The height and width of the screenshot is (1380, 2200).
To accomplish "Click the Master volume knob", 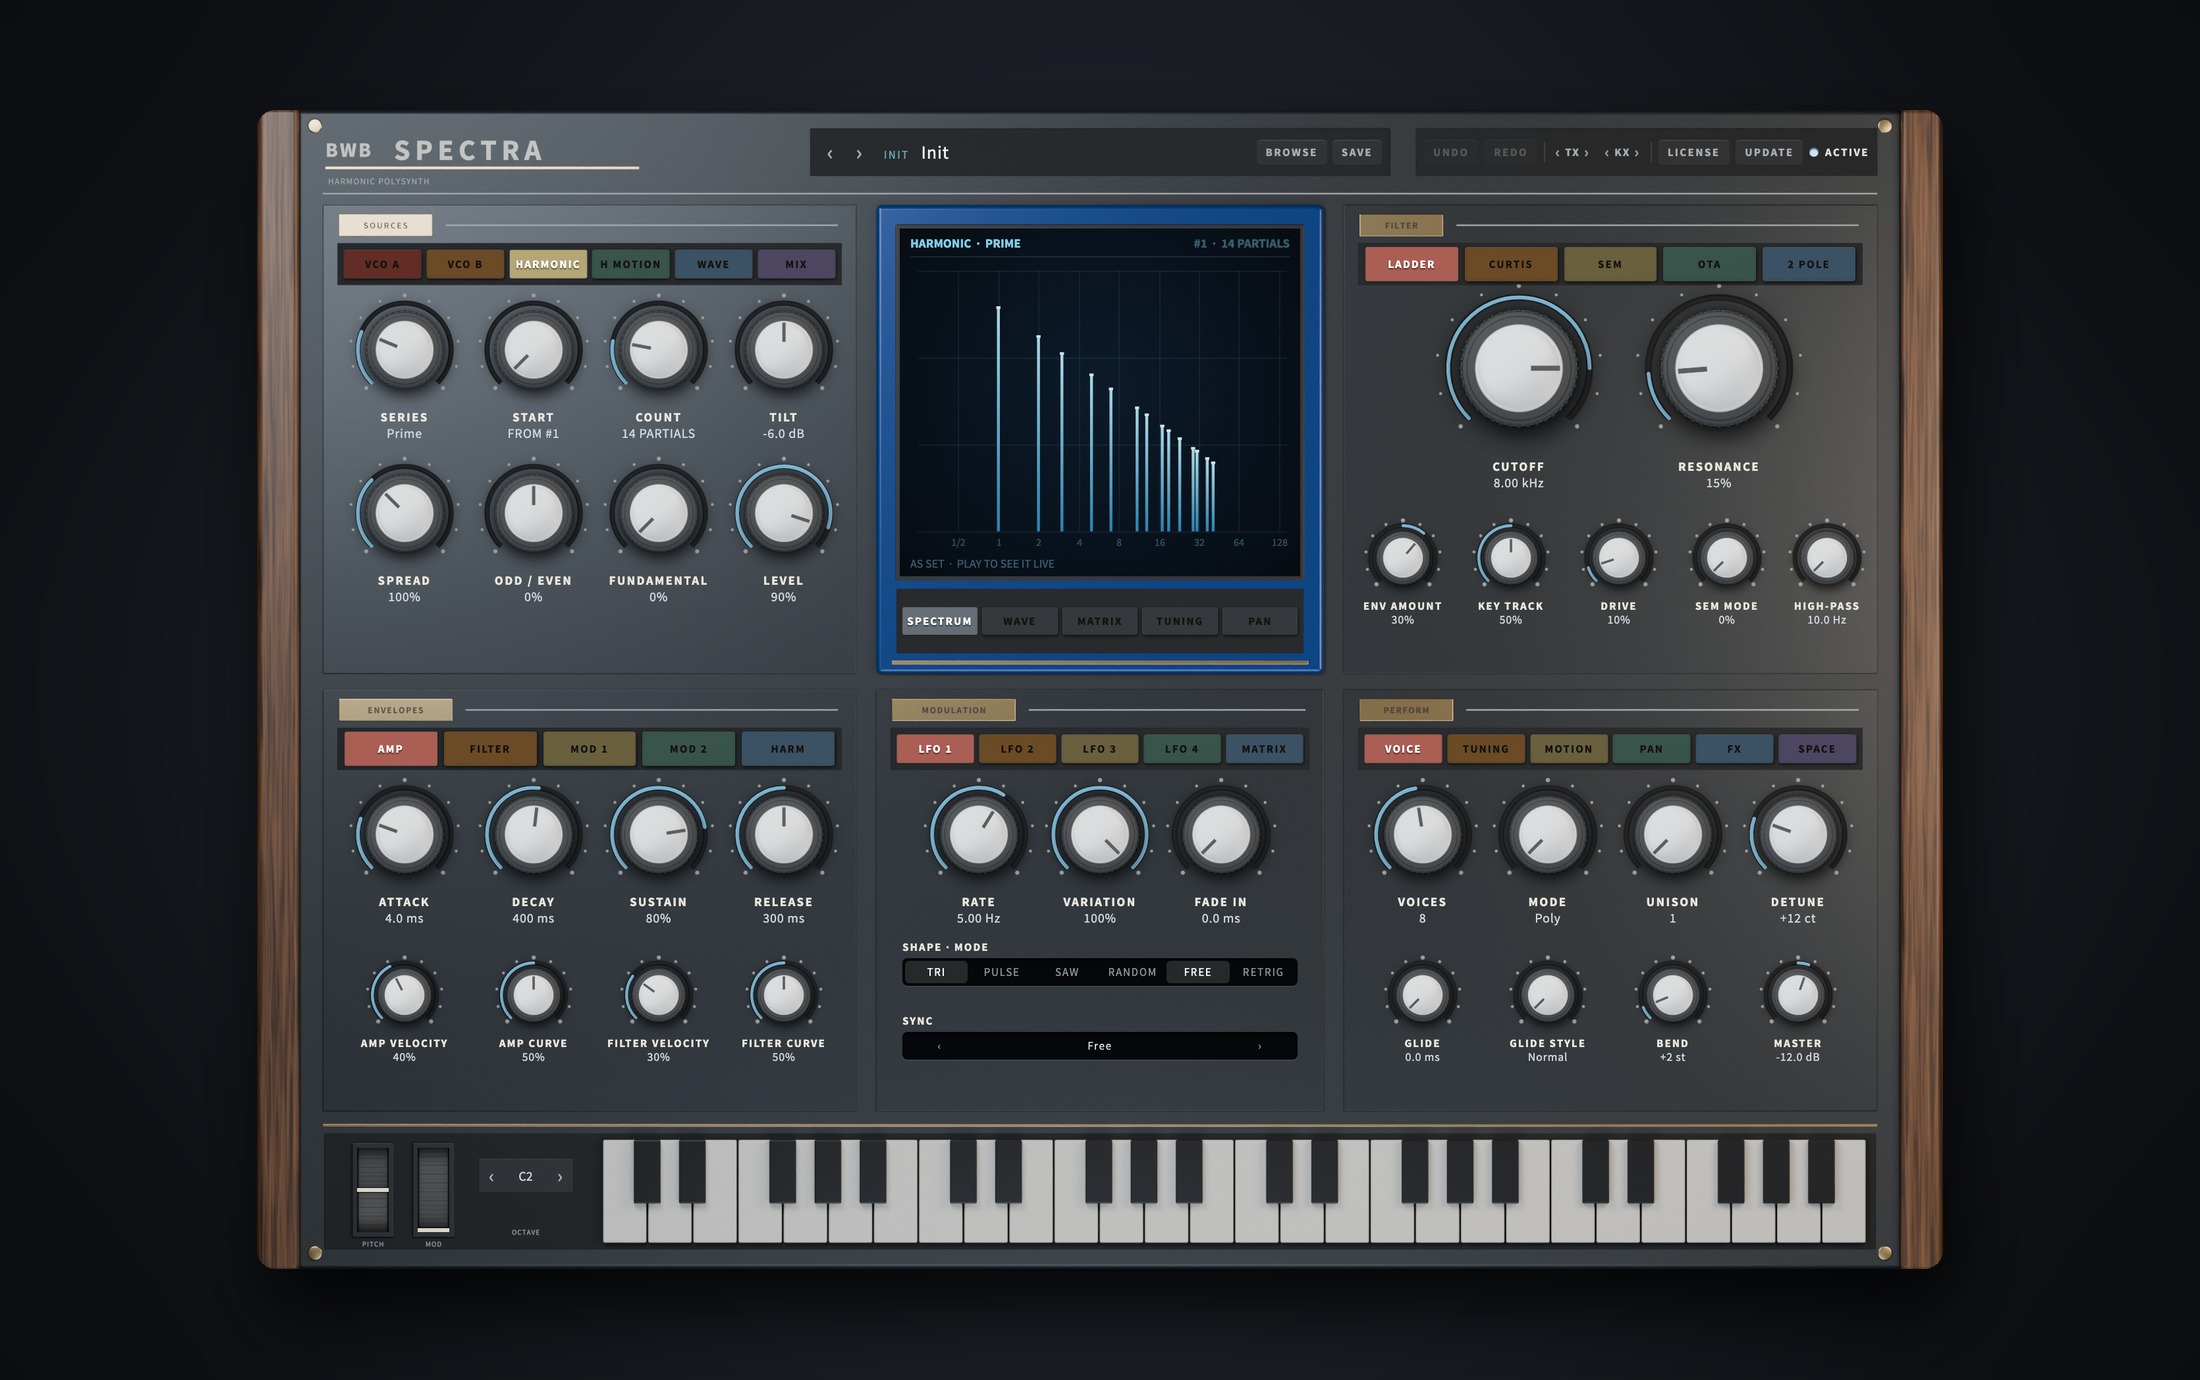I will pos(1797,994).
